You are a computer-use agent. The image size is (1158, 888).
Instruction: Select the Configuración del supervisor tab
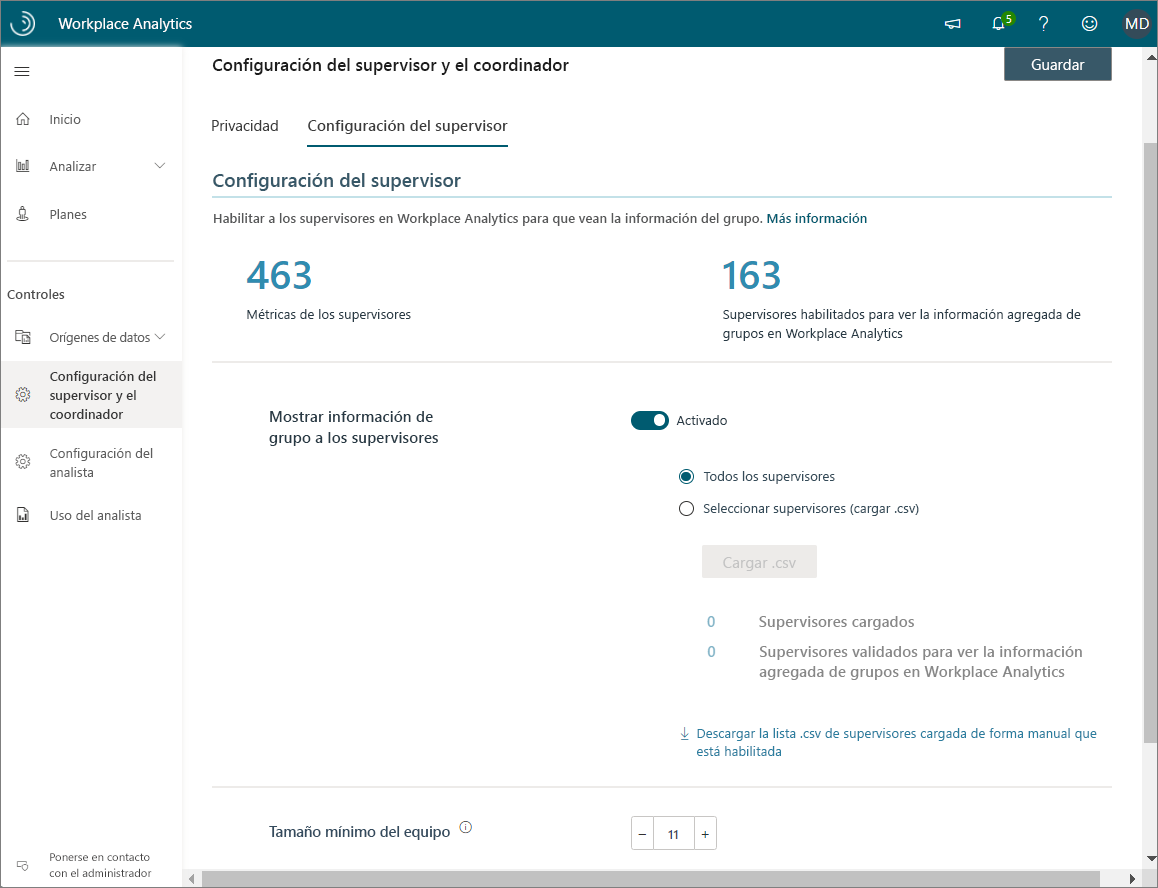coord(408,126)
